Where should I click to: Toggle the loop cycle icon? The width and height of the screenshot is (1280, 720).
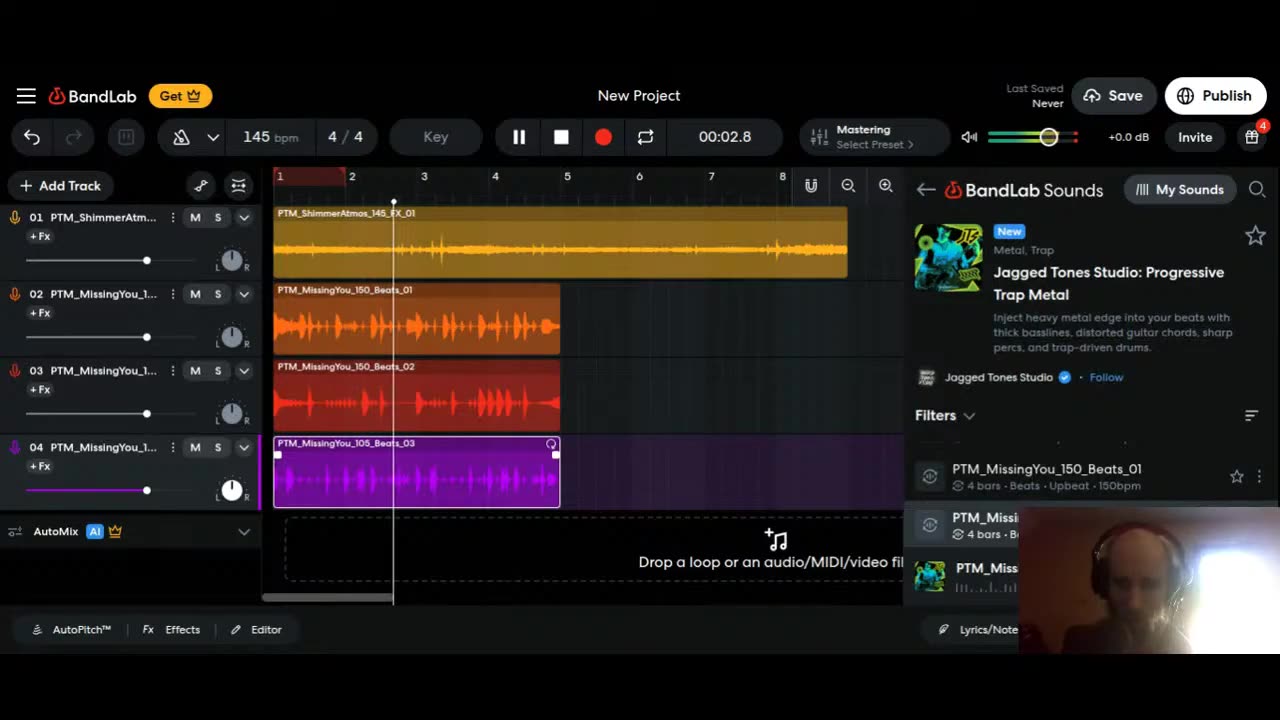[x=645, y=137]
